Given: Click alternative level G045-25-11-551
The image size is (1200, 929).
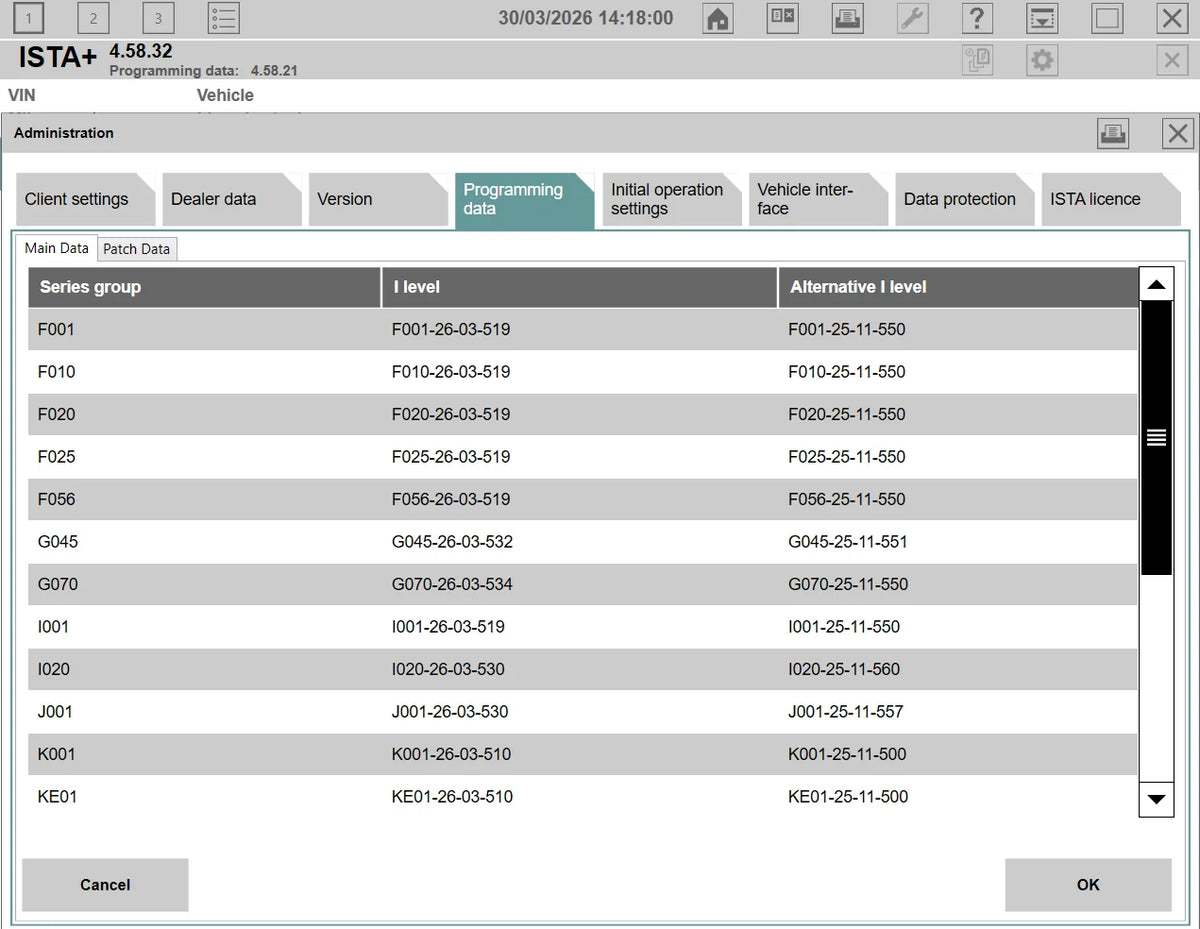Looking at the screenshot, I should coord(848,542).
